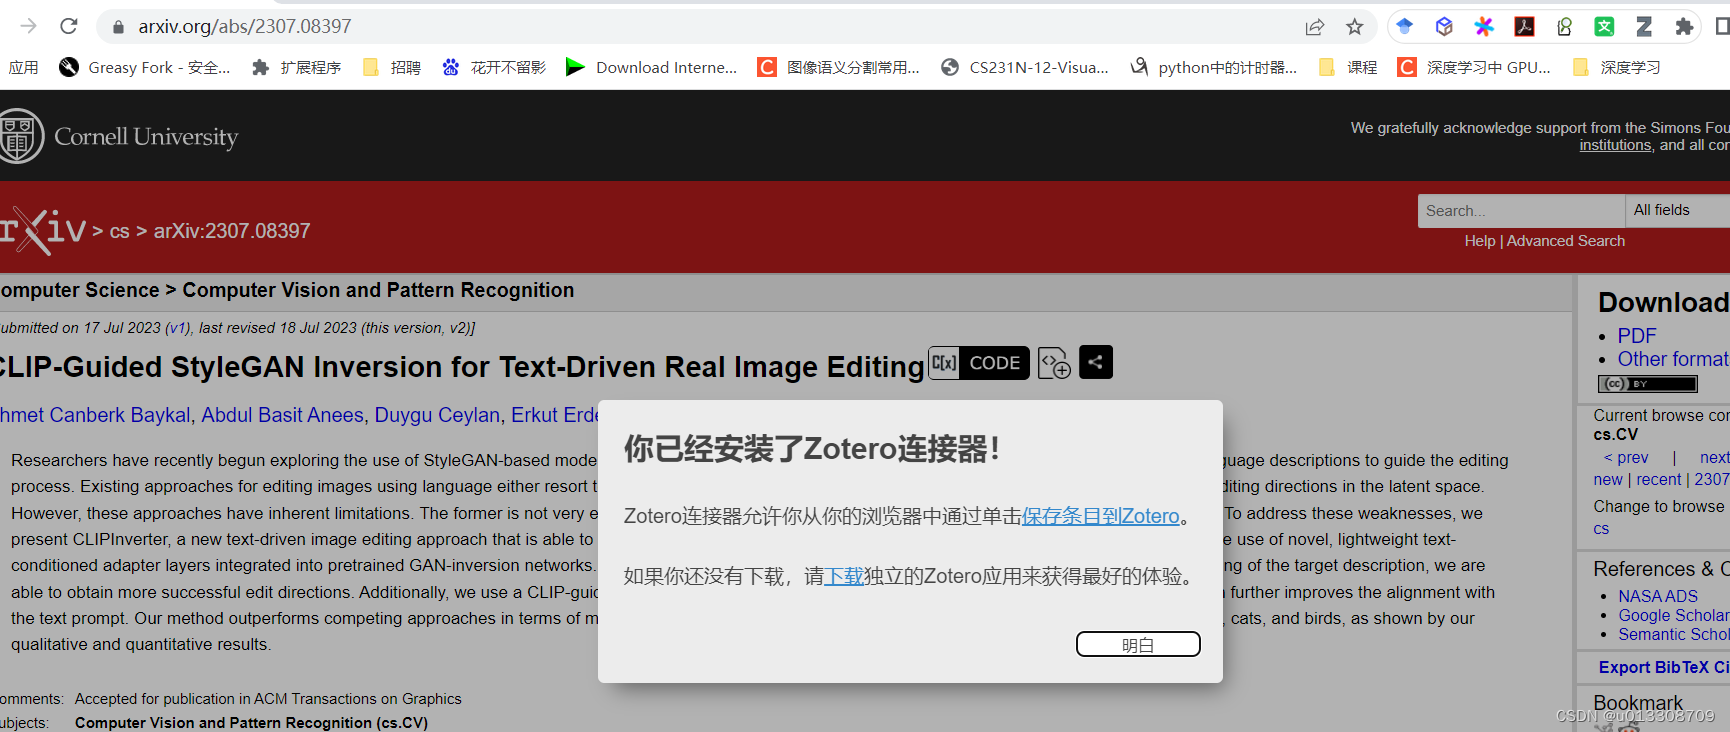This screenshot has width=1730, height=732.
Task: Reload the arXiv page
Action: [69, 26]
